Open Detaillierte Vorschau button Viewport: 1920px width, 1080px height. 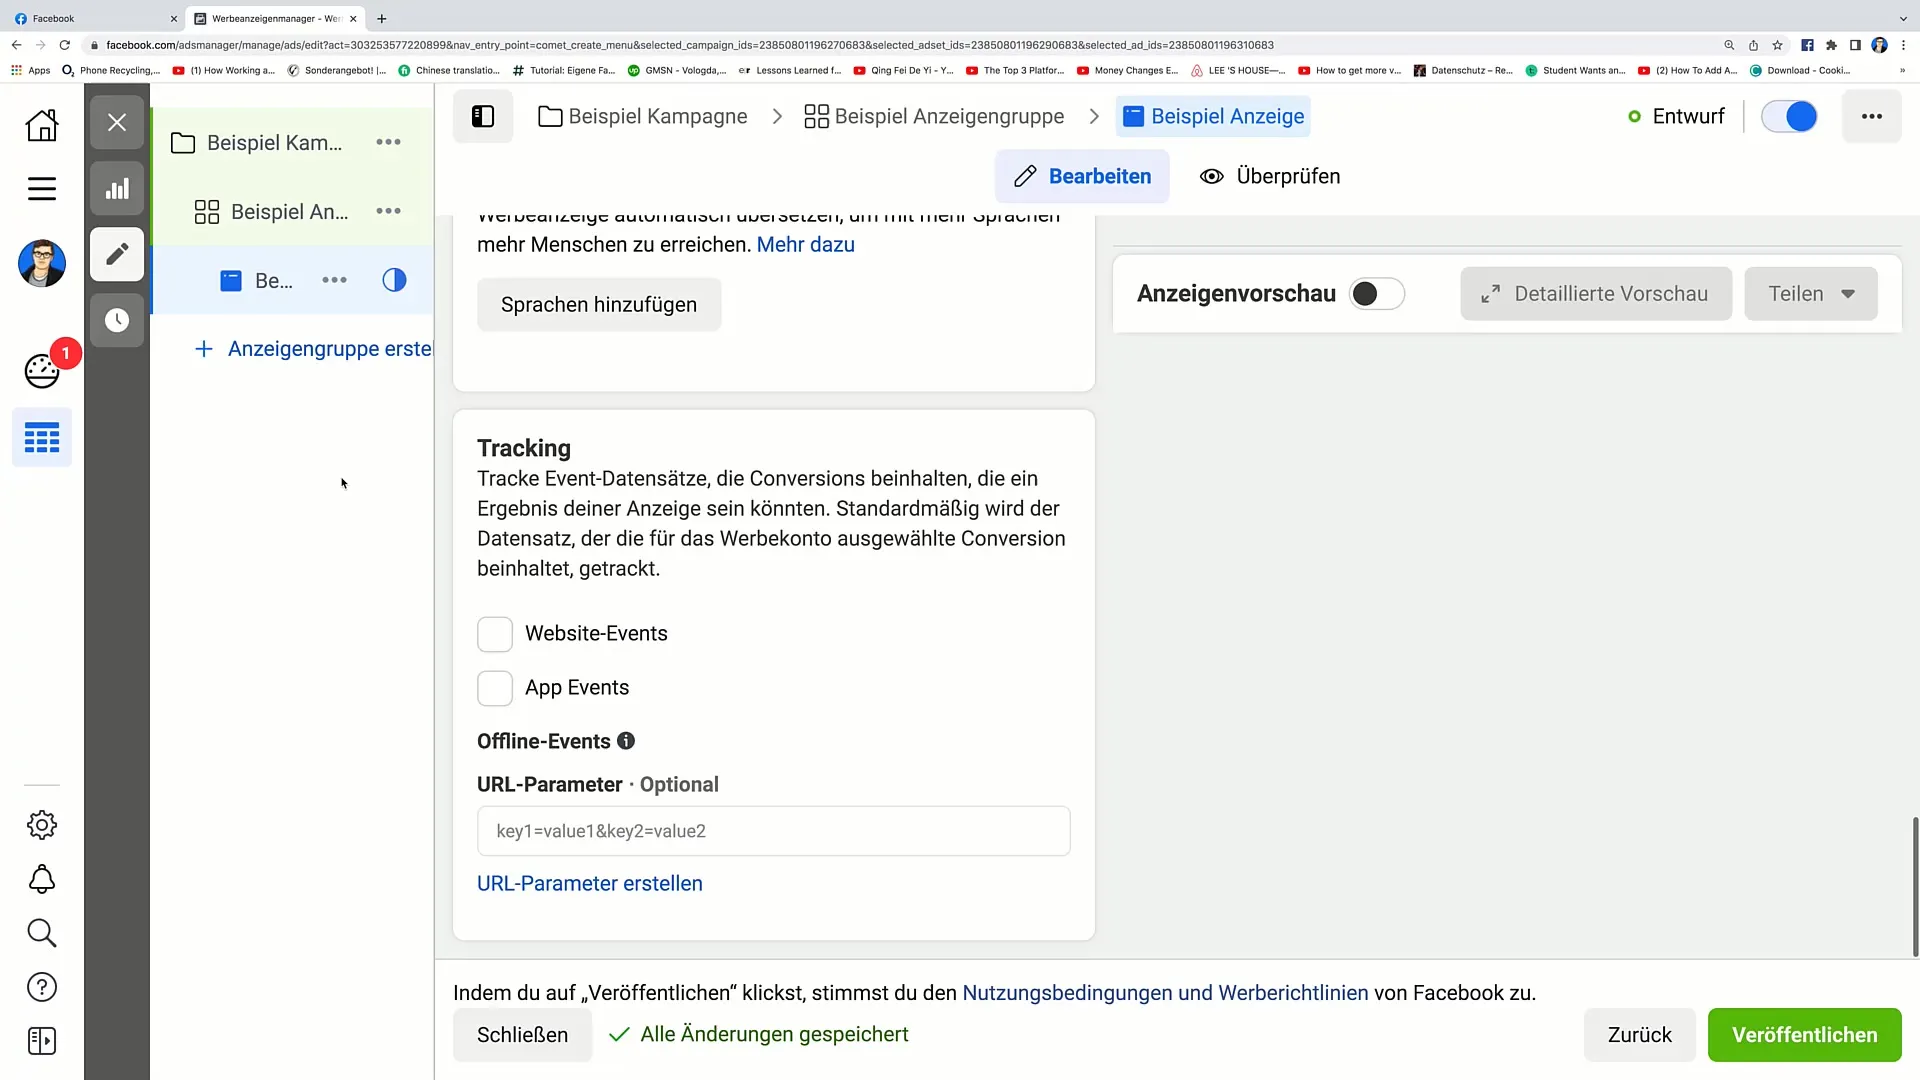(x=1595, y=294)
